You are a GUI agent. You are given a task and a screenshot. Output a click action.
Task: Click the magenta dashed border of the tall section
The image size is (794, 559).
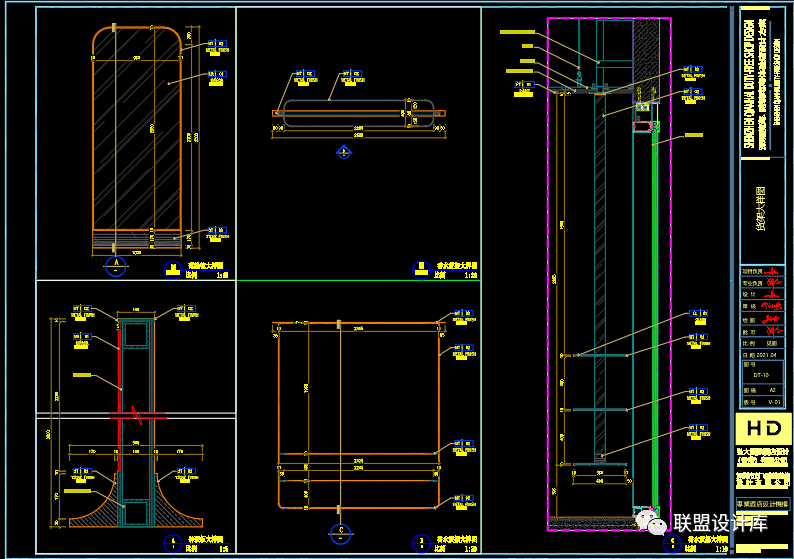click(670, 300)
